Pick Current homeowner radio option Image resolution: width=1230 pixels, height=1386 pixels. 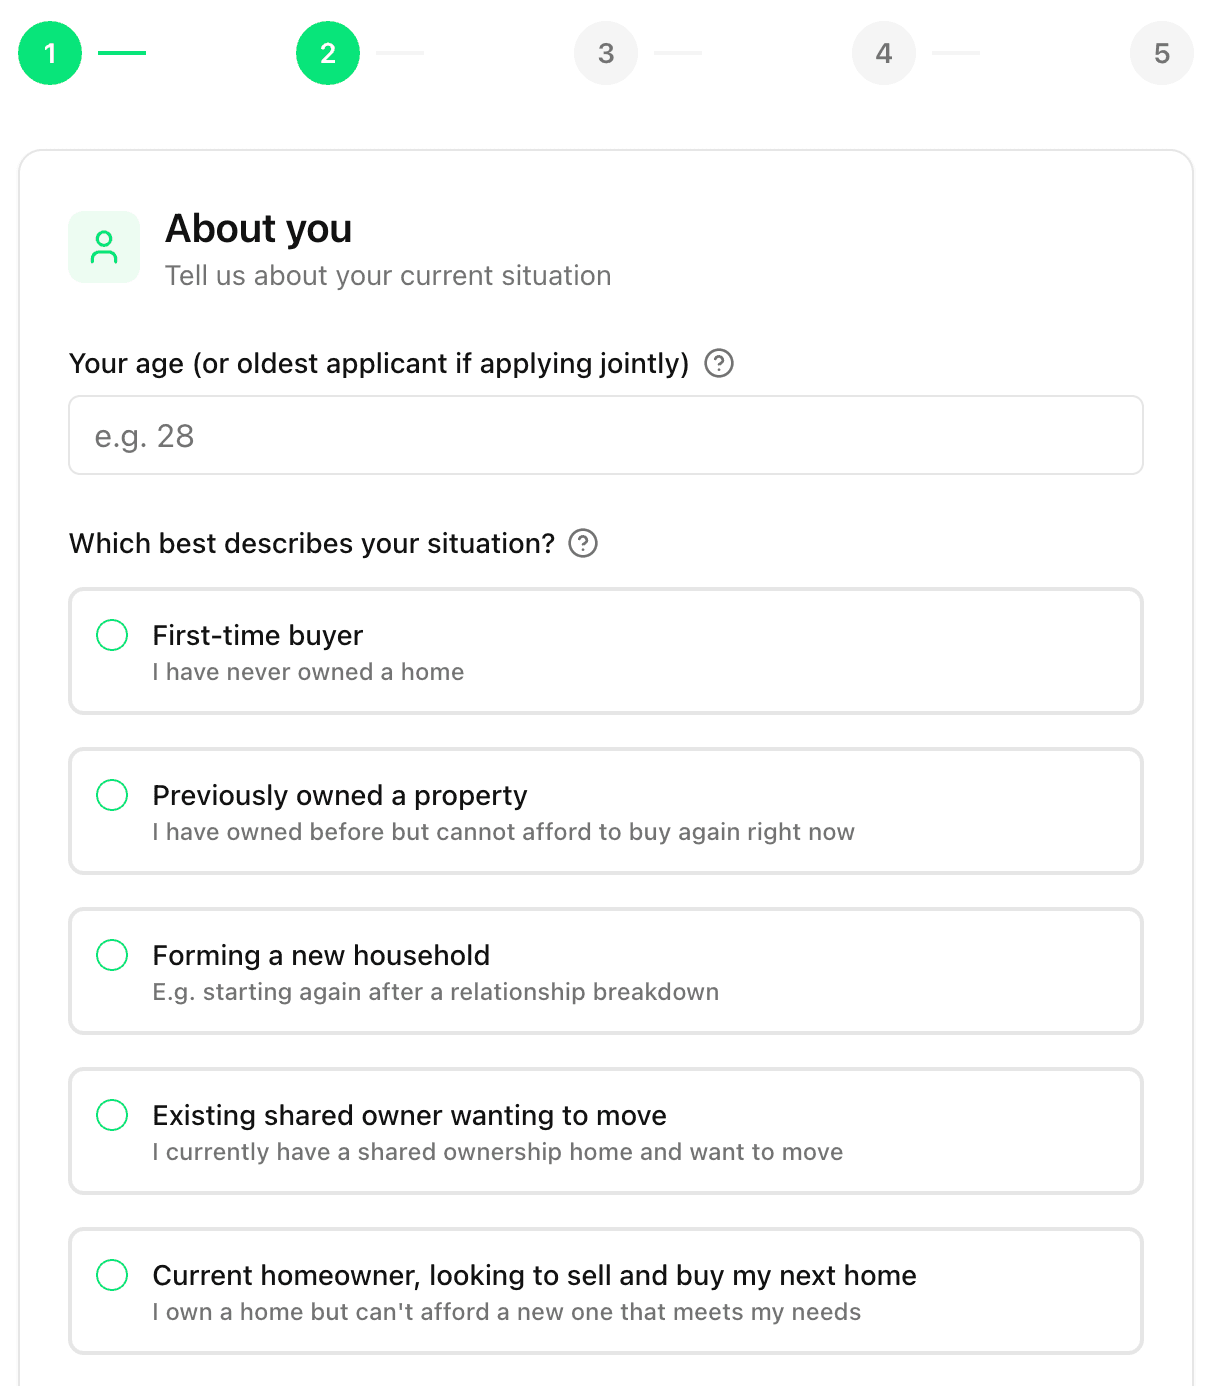[x=112, y=1275]
